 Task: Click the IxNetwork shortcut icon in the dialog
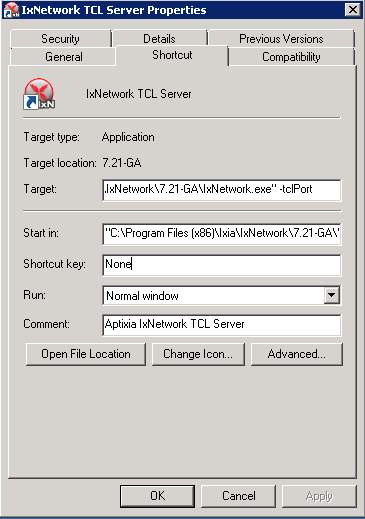point(39,94)
